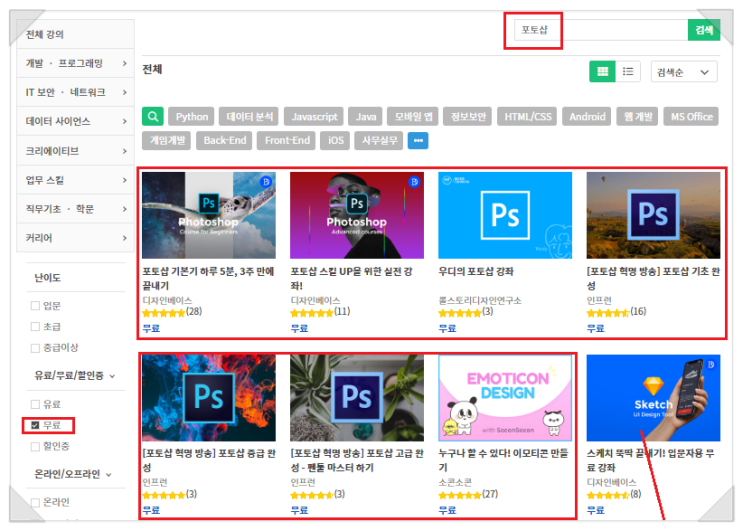Click the search input field containing 포토샵
This screenshot has width=743, height=531.
[x=600, y=30]
